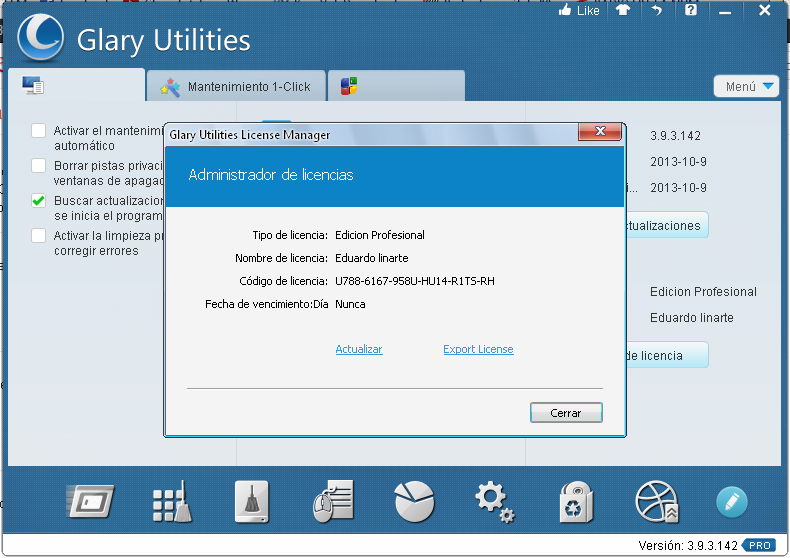Click 'Eduardo linarte' in main window panel

click(692, 318)
